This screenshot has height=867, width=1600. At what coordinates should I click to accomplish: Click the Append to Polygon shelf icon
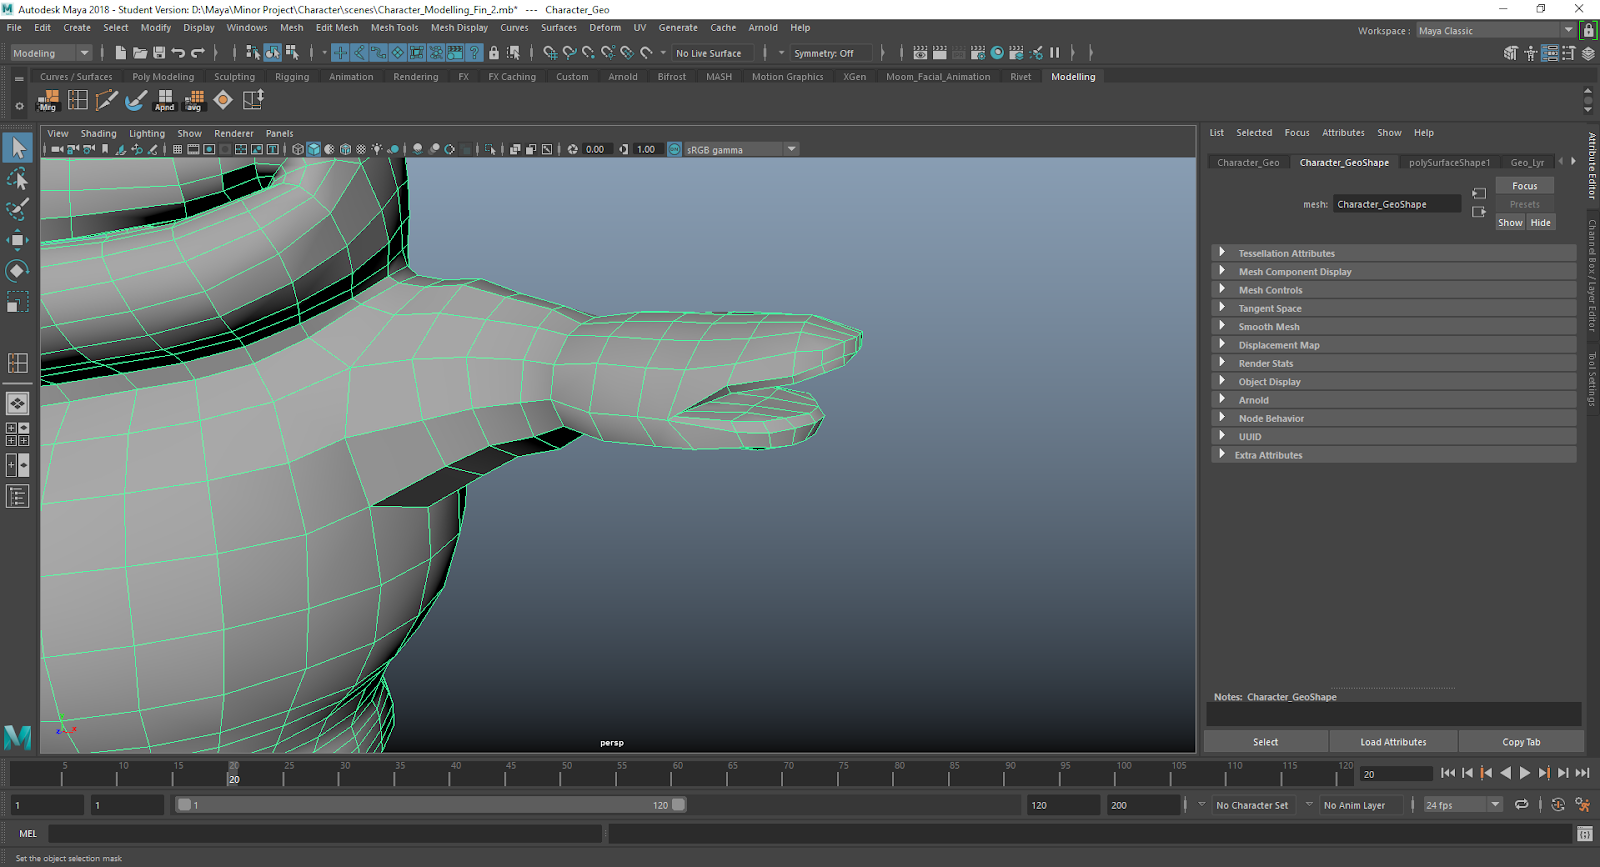[x=165, y=100]
